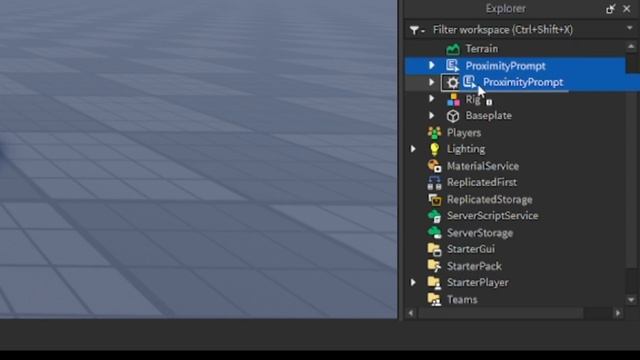Expand the selected ProximityPrompt row
Viewport: 640px width, 360px height.
(431, 65)
